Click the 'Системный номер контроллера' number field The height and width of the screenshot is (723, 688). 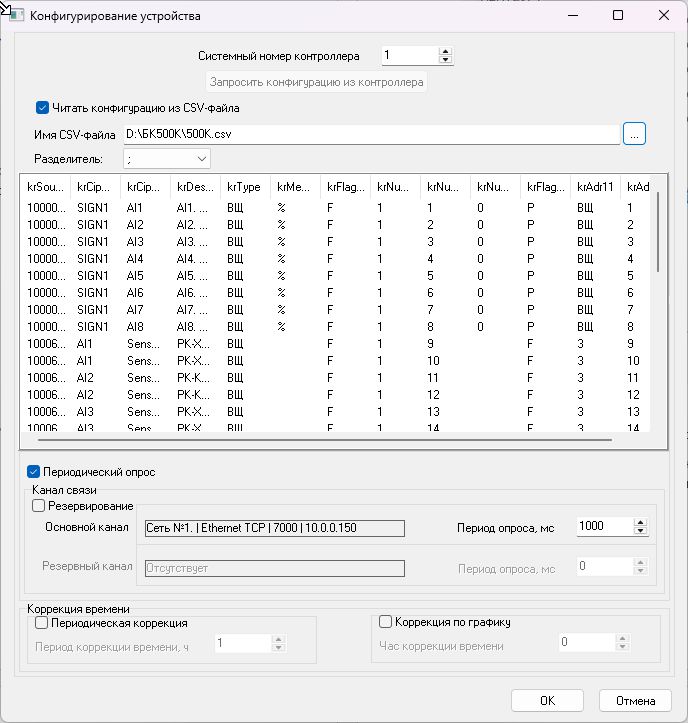point(410,55)
